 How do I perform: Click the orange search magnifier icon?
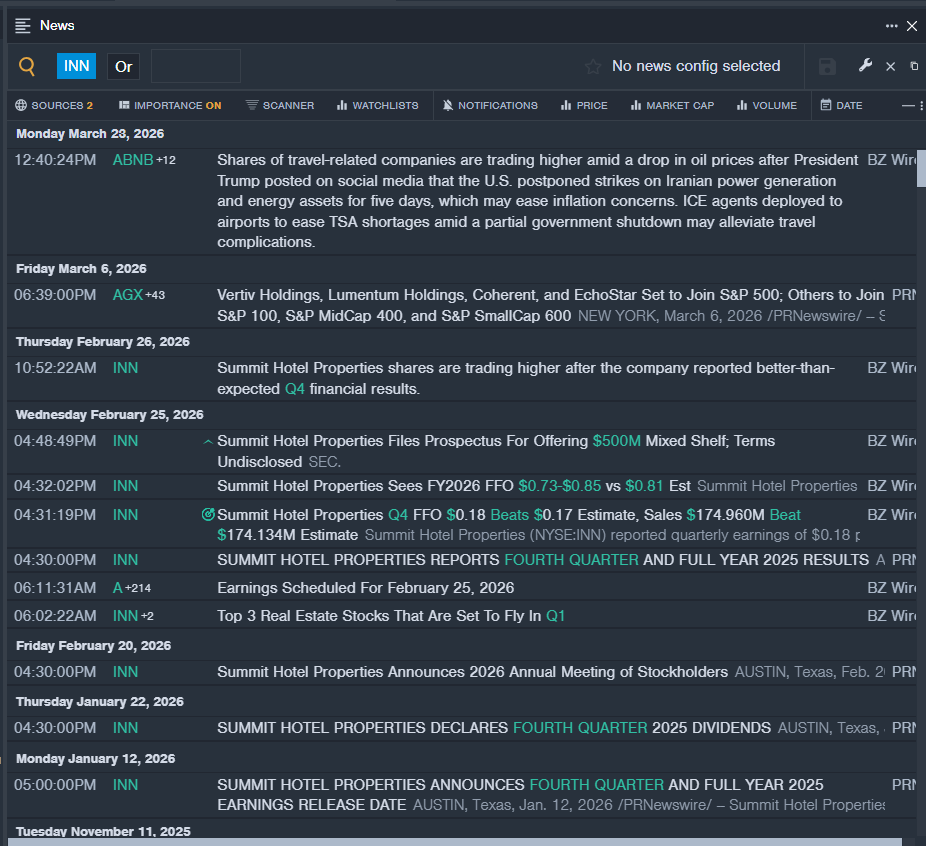point(27,66)
